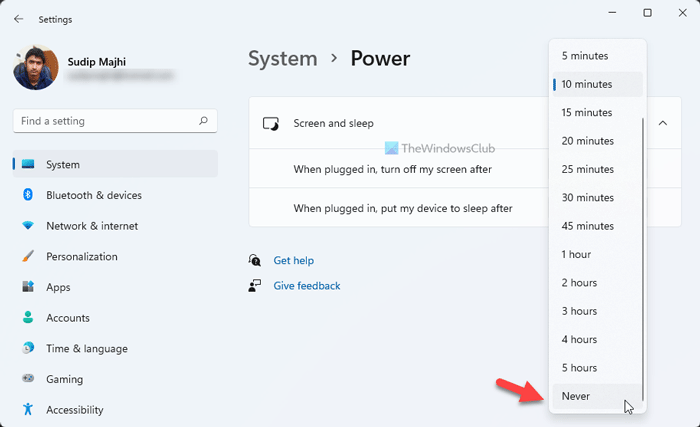Image resolution: width=700 pixels, height=427 pixels.
Task: Open Gaming settings
Action: click(x=65, y=380)
